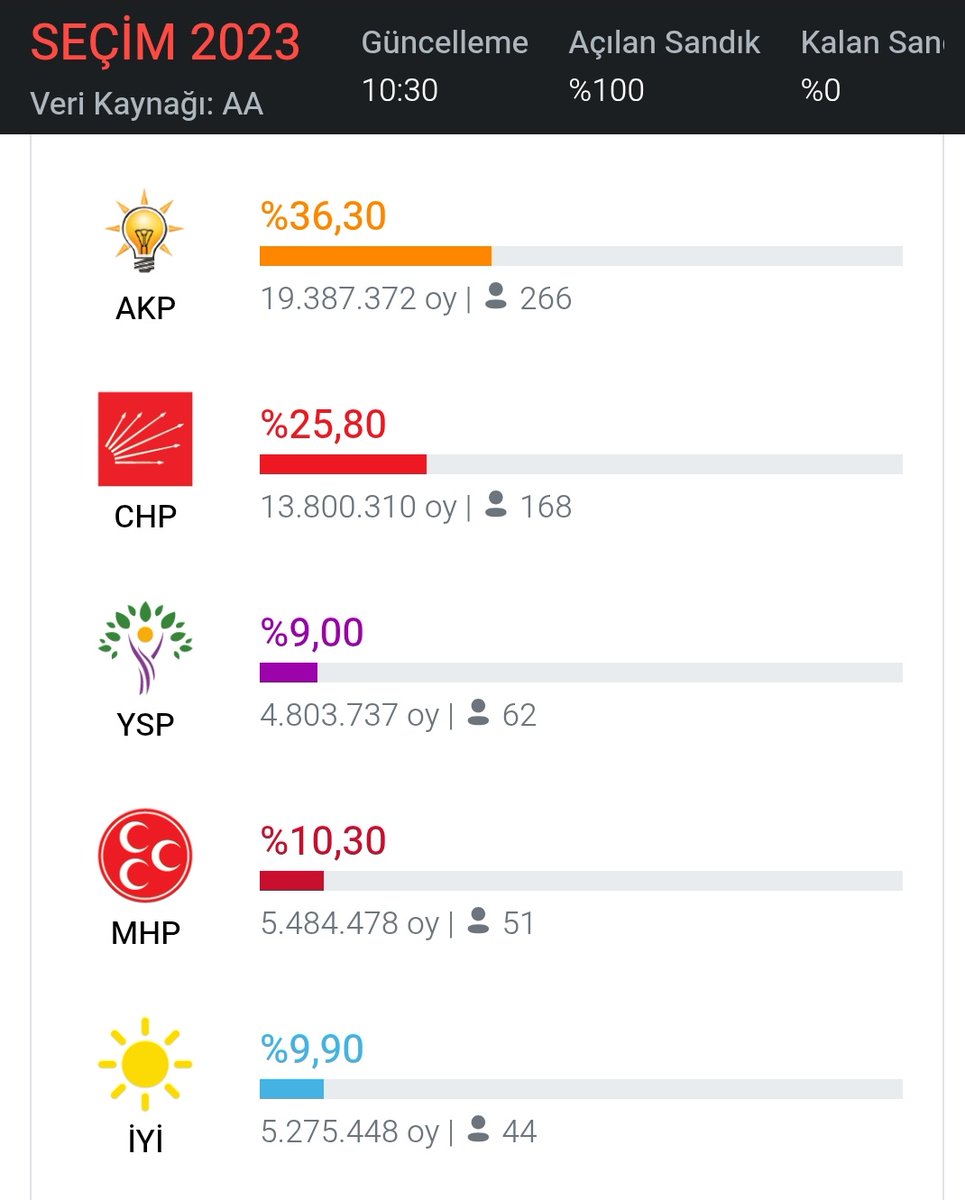This screenshot has height=1200, width=965.
Task: Click the deputy person icon beside 266
Action: pyautogui.click(x=496, y=297)
